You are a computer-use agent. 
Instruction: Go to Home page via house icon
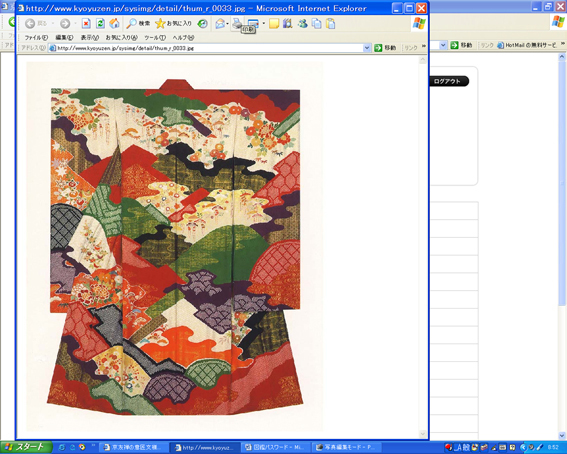coord(115,23)
